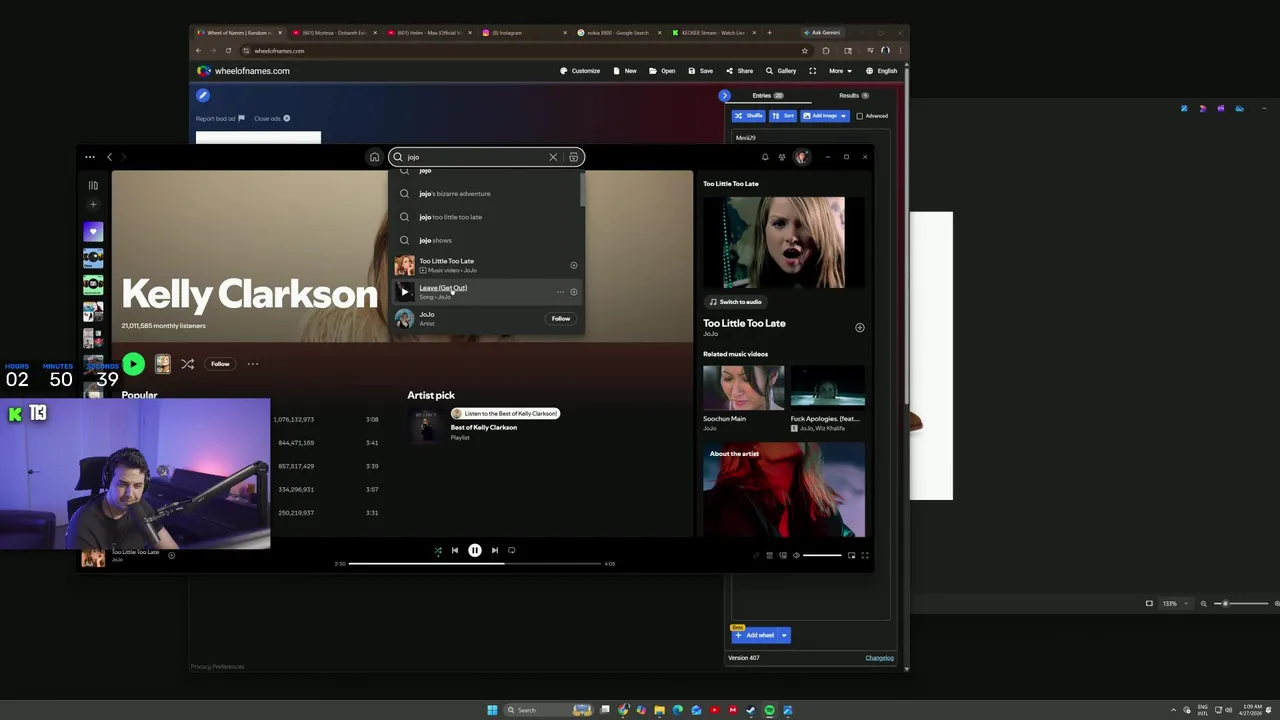Screen dimensions: 1280x720
Task: Add 'Leave (Get Out)' to library via plus icon
Action: 574,292
